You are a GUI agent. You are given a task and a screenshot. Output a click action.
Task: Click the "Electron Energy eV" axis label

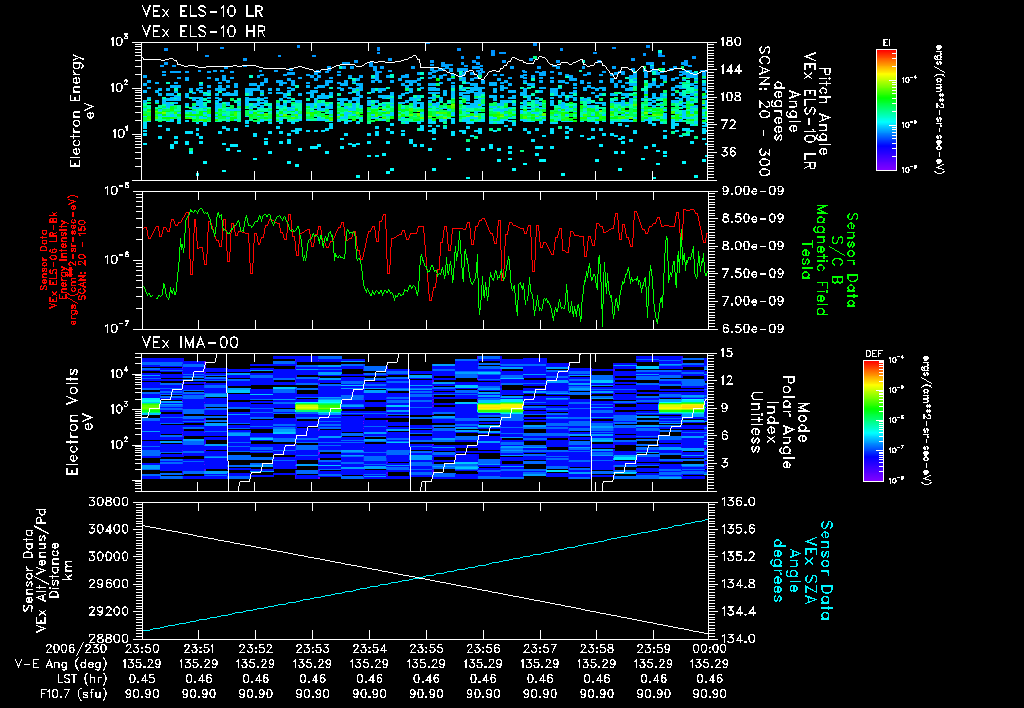[83, 111]
